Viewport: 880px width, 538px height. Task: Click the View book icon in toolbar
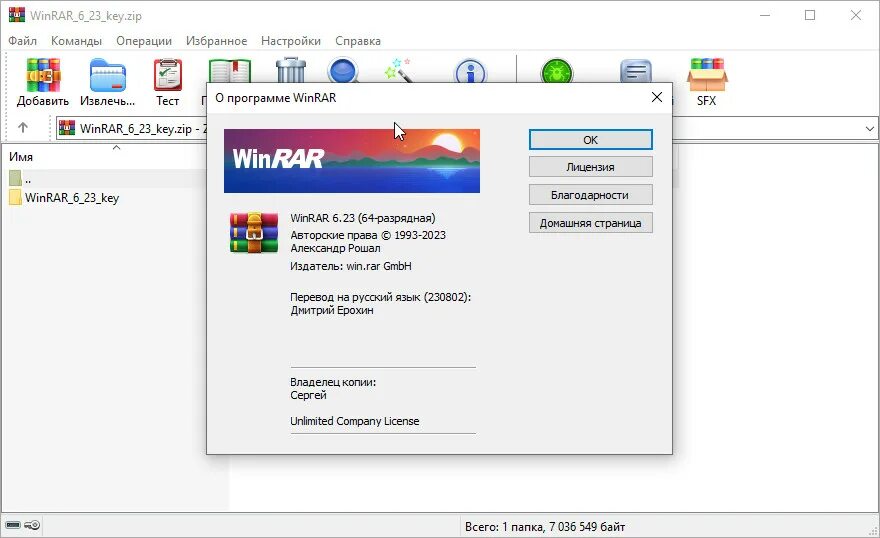coord(229,71)
